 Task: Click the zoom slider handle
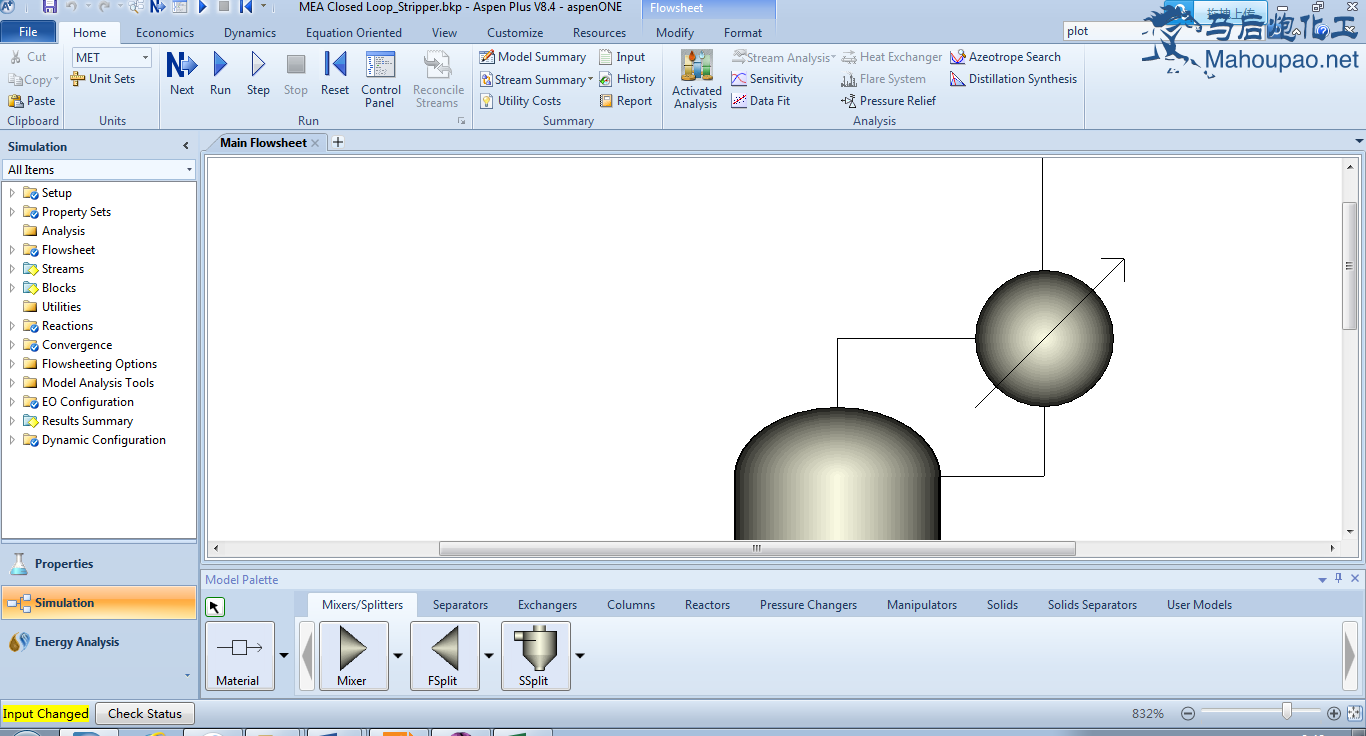tap(1287, 711)
